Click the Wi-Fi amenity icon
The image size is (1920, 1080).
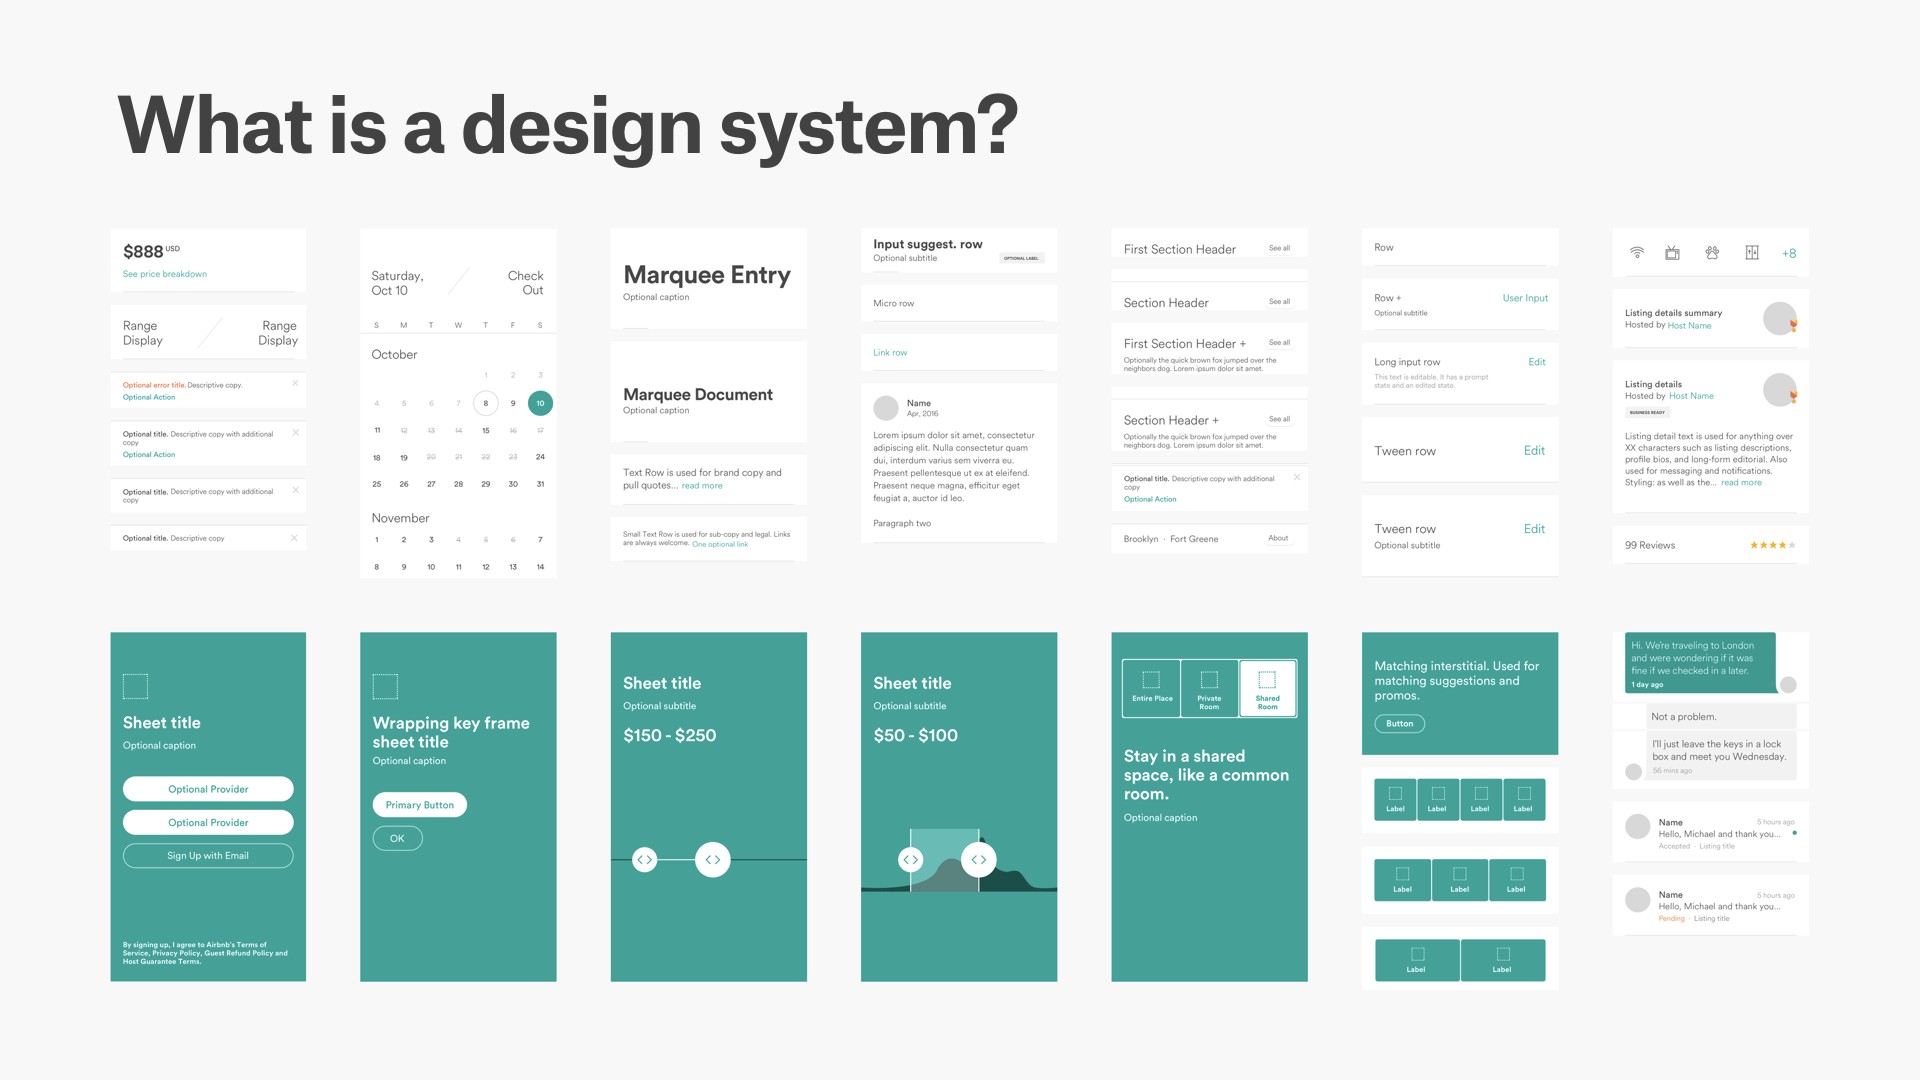[x=1637, y=253]
